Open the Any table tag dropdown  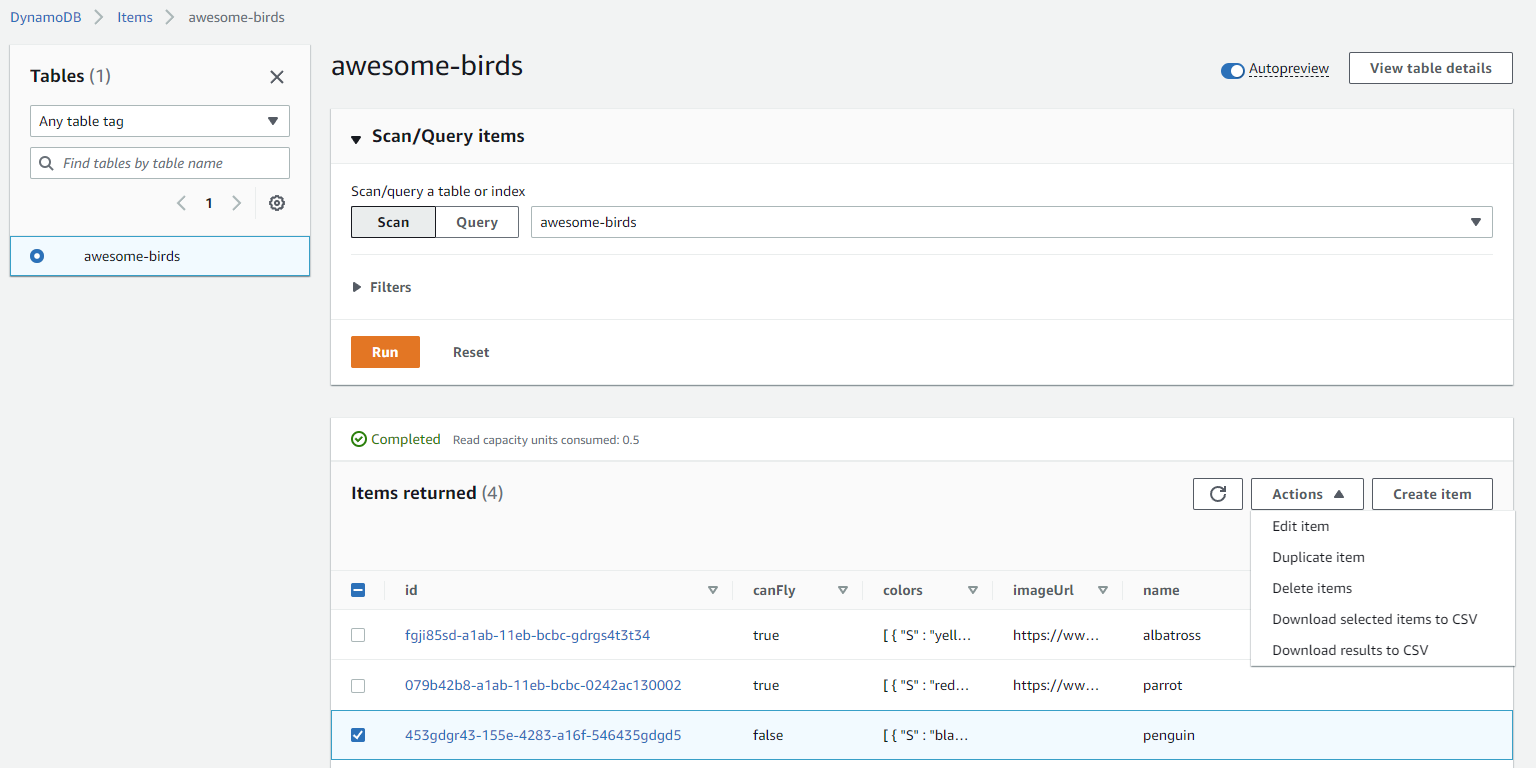160,121
